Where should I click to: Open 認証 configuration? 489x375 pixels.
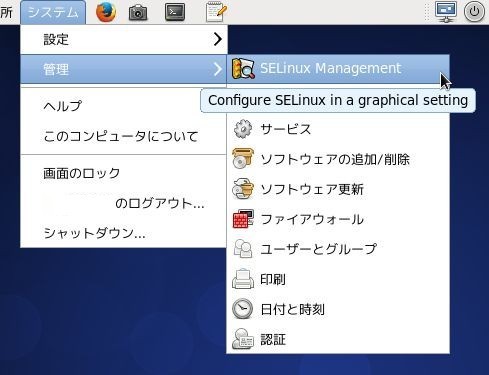[338, 339]
